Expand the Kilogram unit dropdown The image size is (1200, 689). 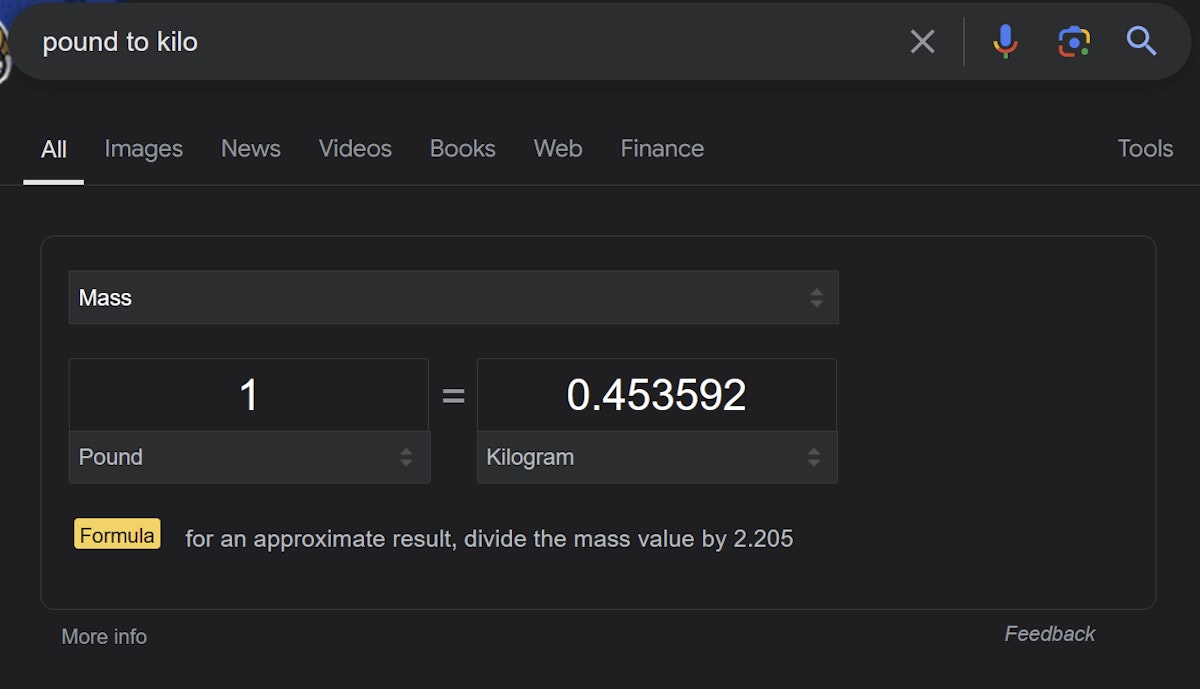[657, 457]
